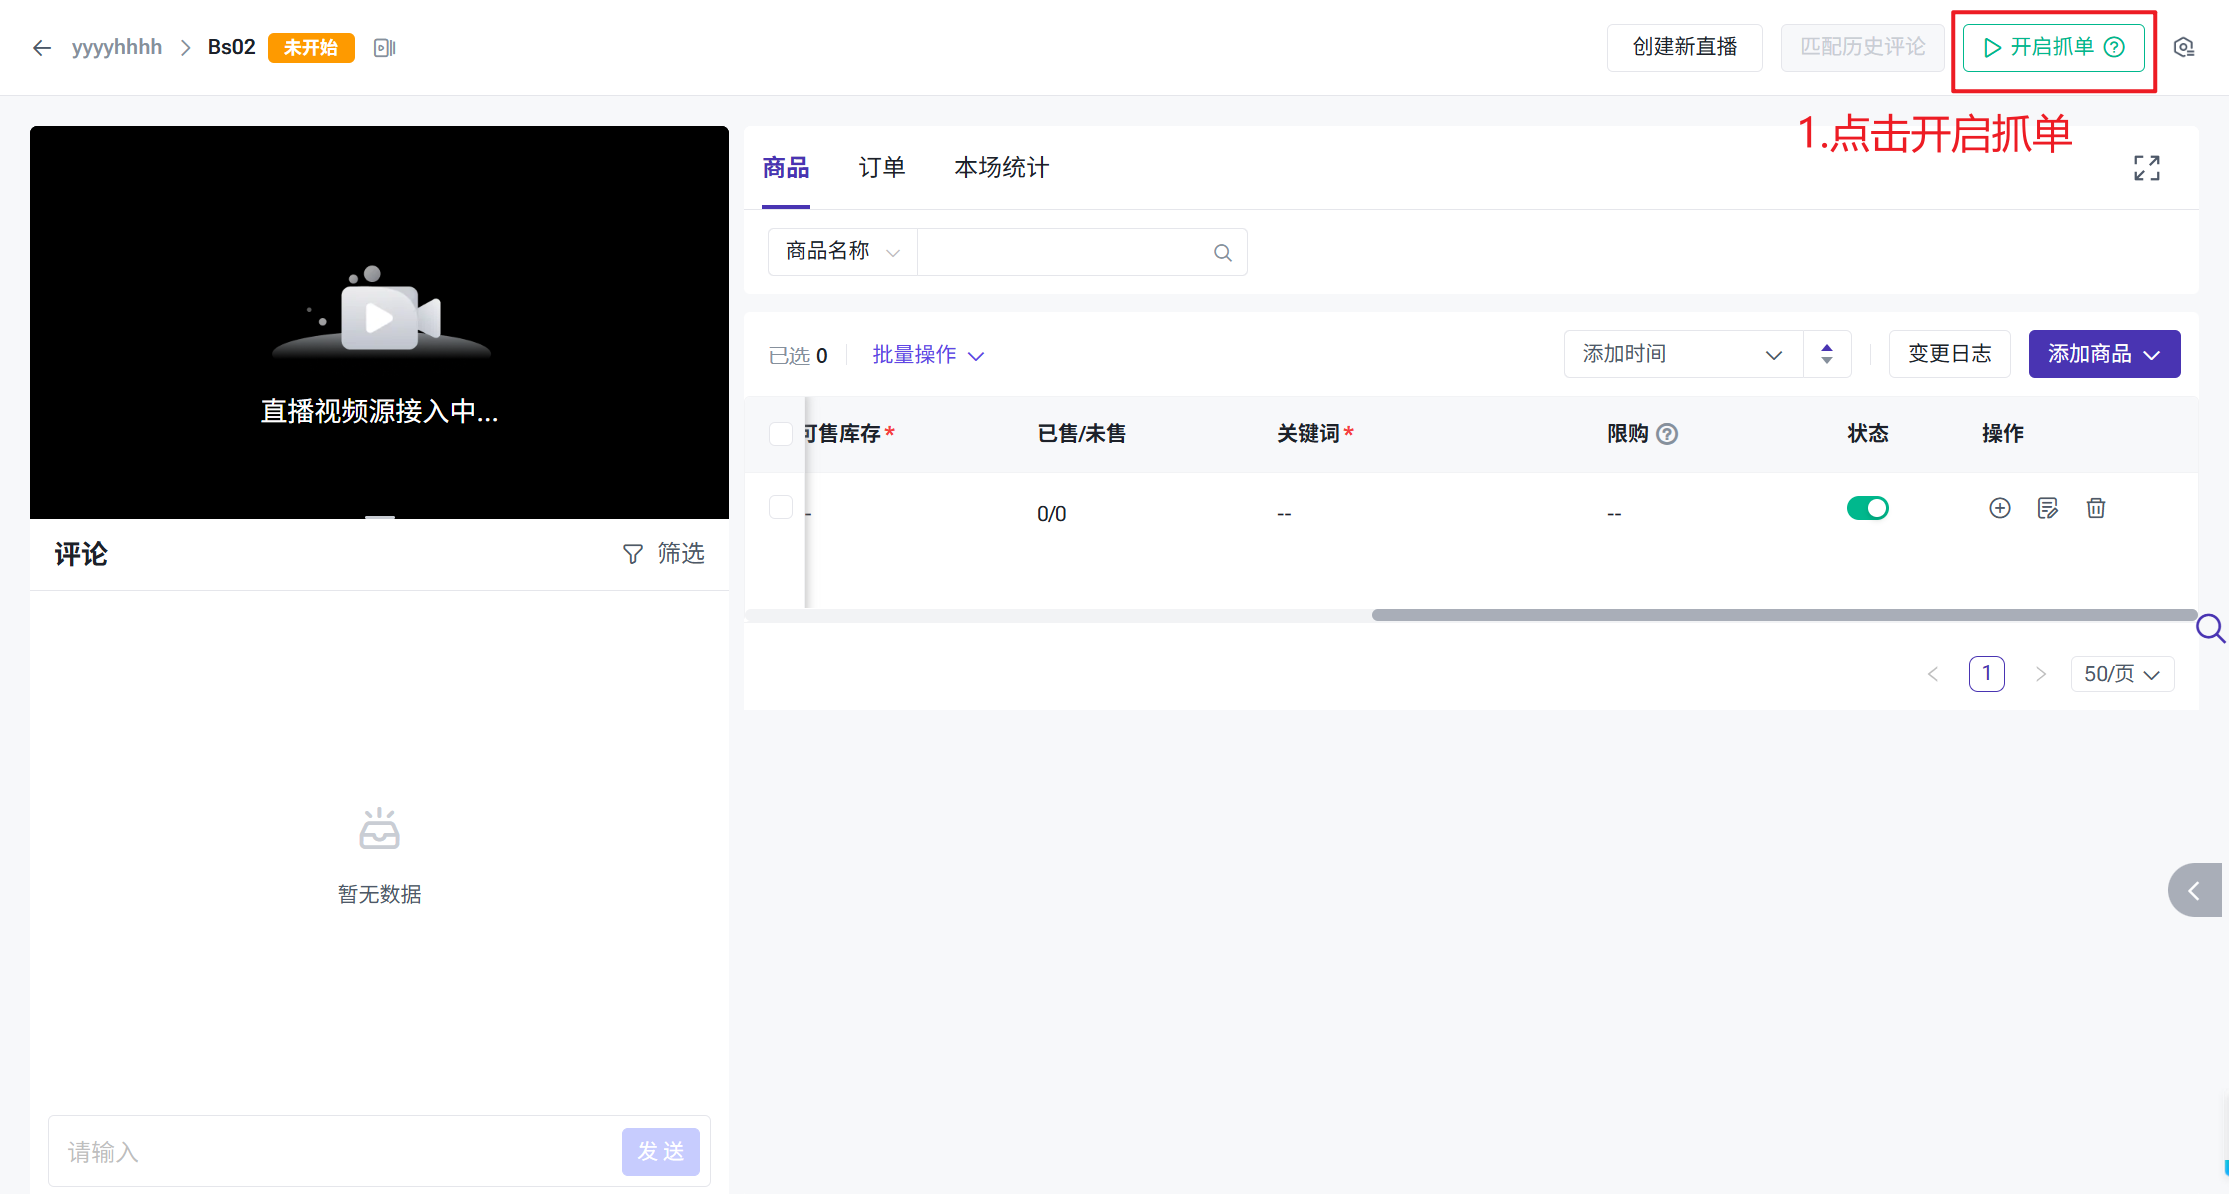Click the floating magnifier icon at right edge
The height and width of the screenshot is (1194, 2229).
pos(2210,628)
